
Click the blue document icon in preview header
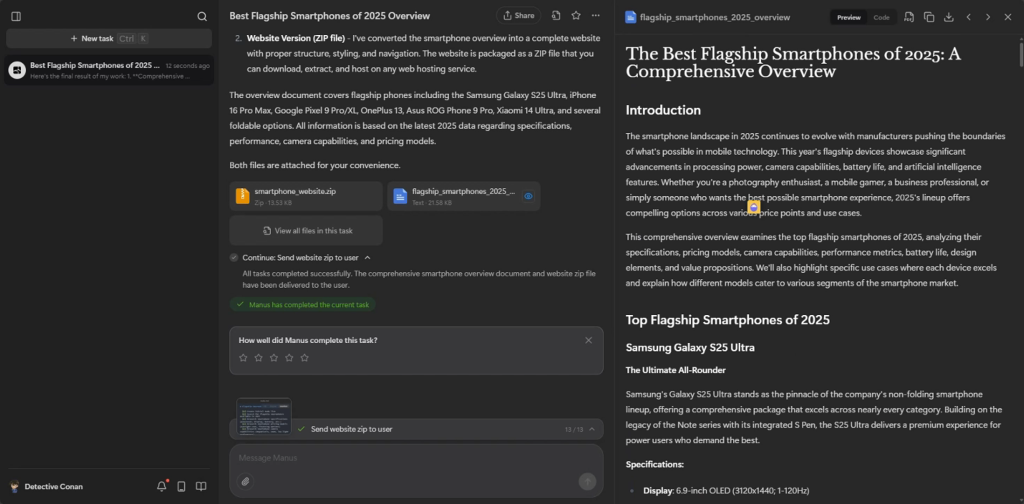pos(630,17)
